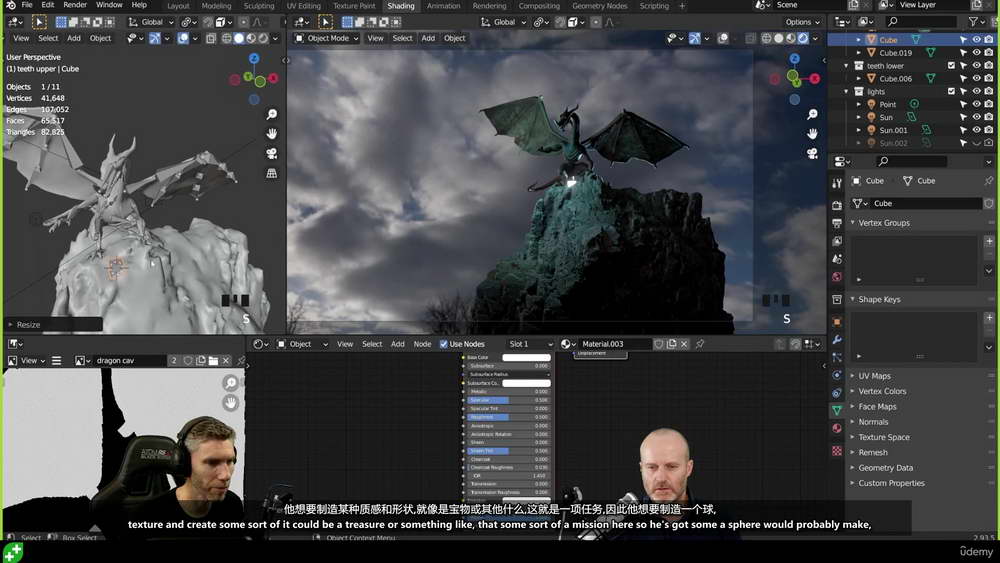The image size is (1000, 563).
Task: Open Slot 1 material slot dropdown
Action: 528,344
